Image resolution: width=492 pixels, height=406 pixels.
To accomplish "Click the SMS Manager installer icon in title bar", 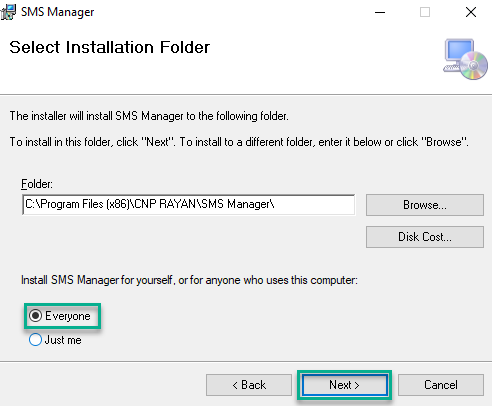I will point(8,12).
